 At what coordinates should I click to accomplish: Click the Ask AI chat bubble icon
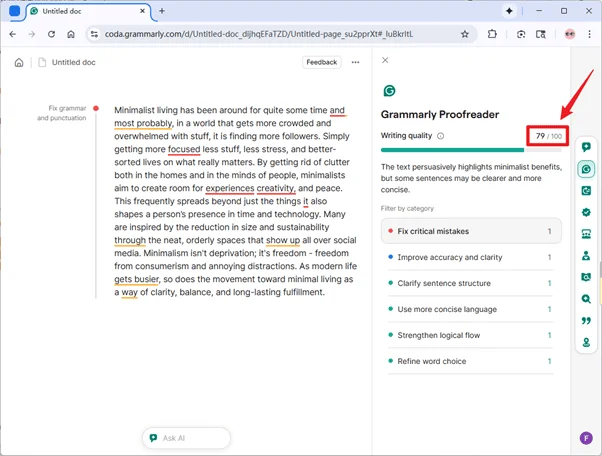coord(153,438)
